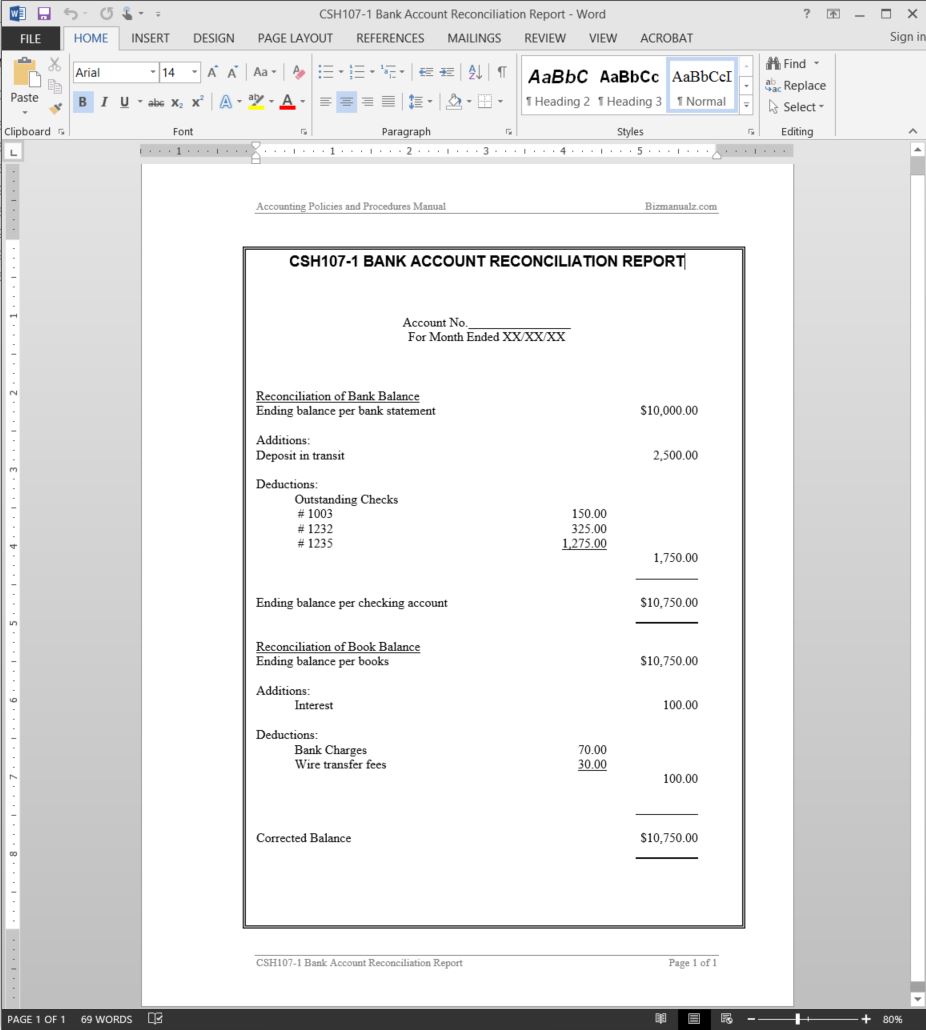Image resolution: width=926 pixels, height=1030 pixels.
Task: Activate the Format Painter brush
Action: 55,107
